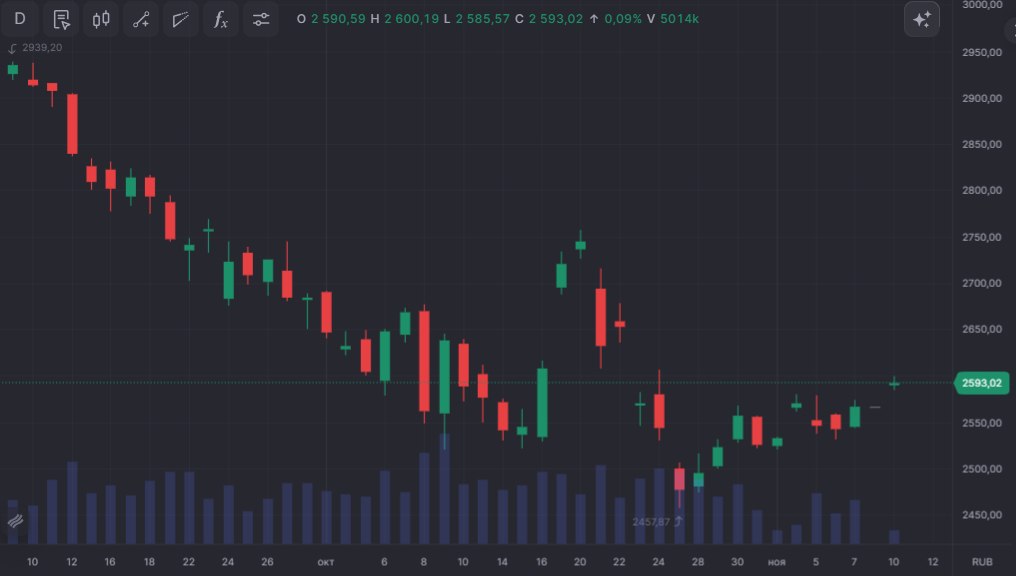The image size is (1016, 576).
Task: Open the fx indicators menu
Action: tap(221, 19)
